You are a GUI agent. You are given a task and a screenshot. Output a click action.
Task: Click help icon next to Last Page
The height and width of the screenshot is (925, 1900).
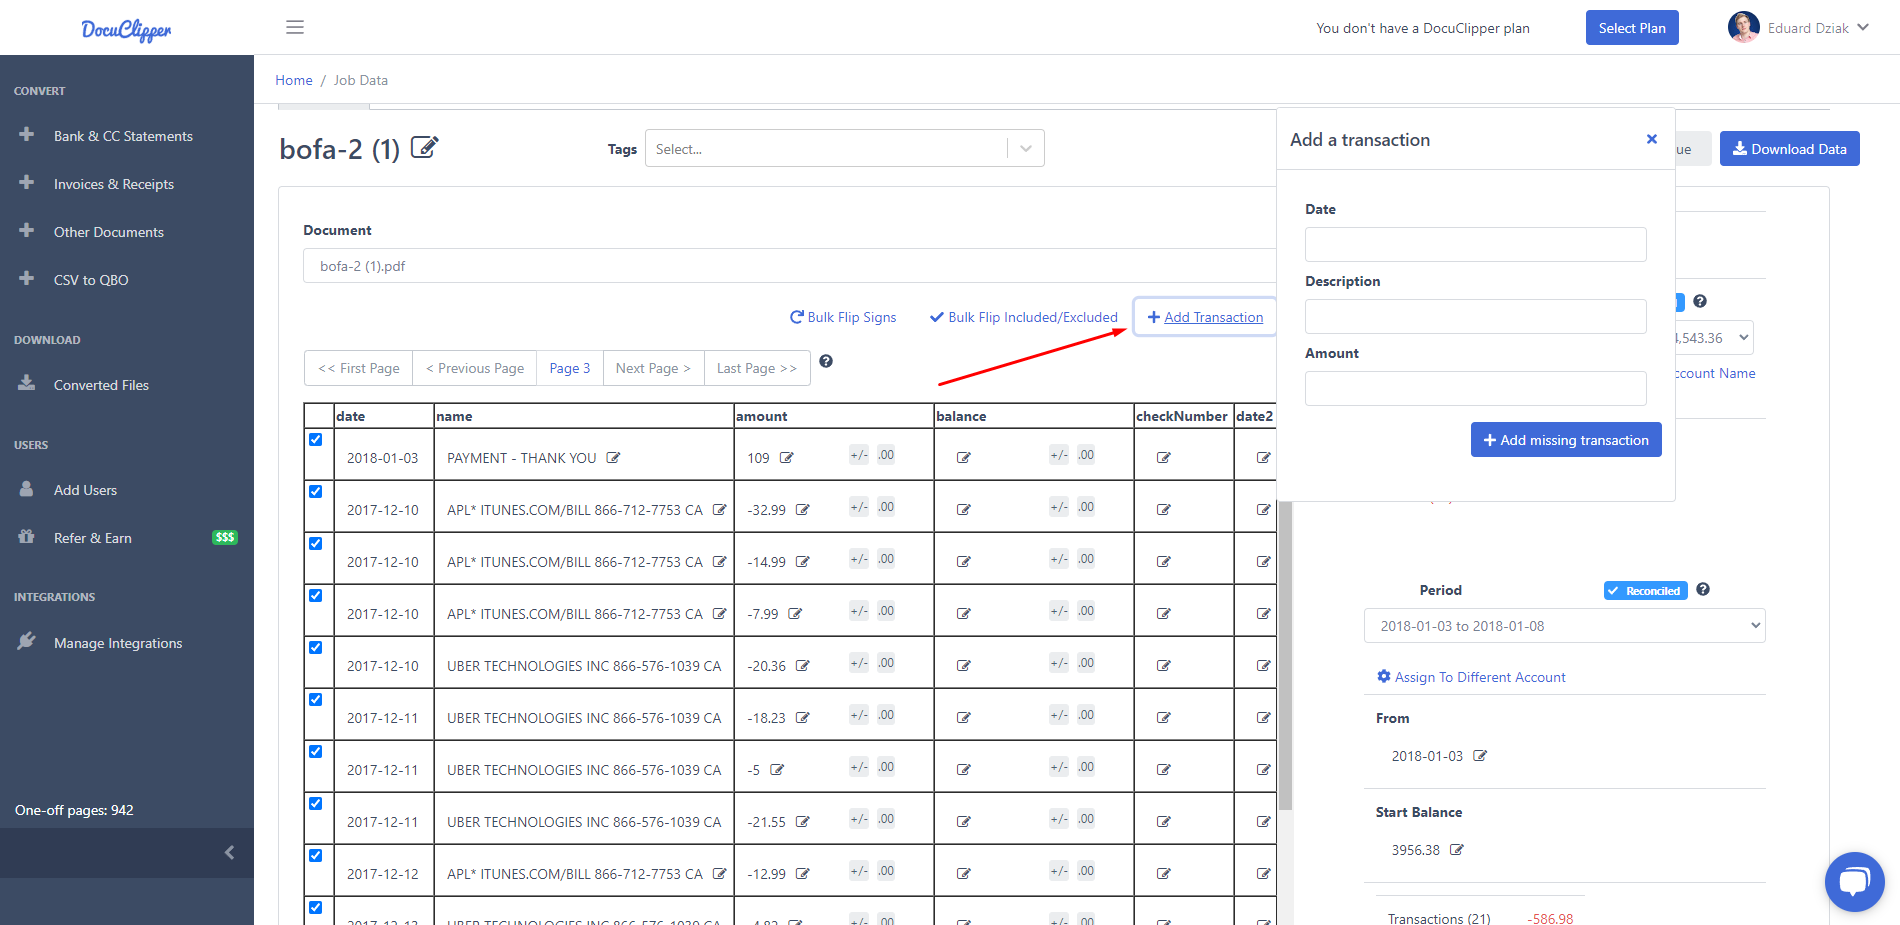click(x=826, y=361)
